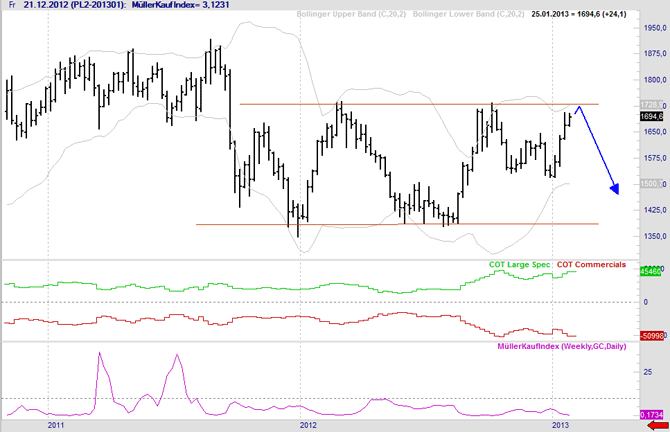The width and height of the screenshot is (670, 432).
Task: Click the MüllerKaufIndex= 3,1231 header value
Action: pos(180,5)
